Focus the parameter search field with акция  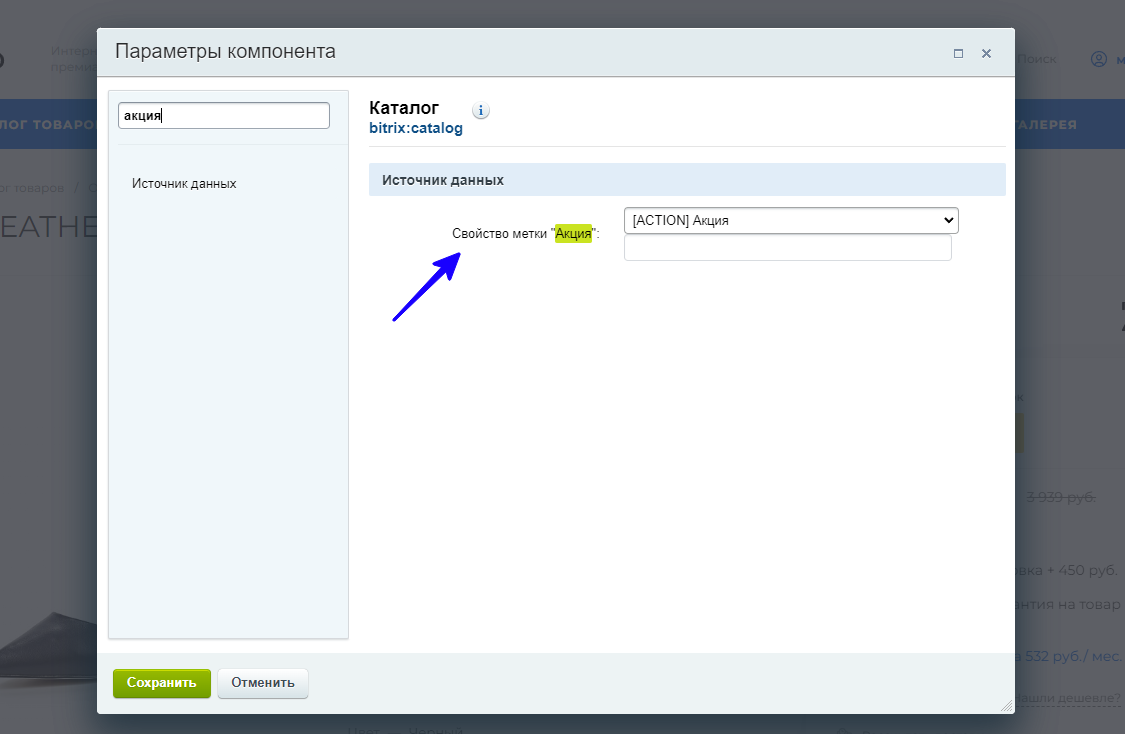click(x=224, y=116)
